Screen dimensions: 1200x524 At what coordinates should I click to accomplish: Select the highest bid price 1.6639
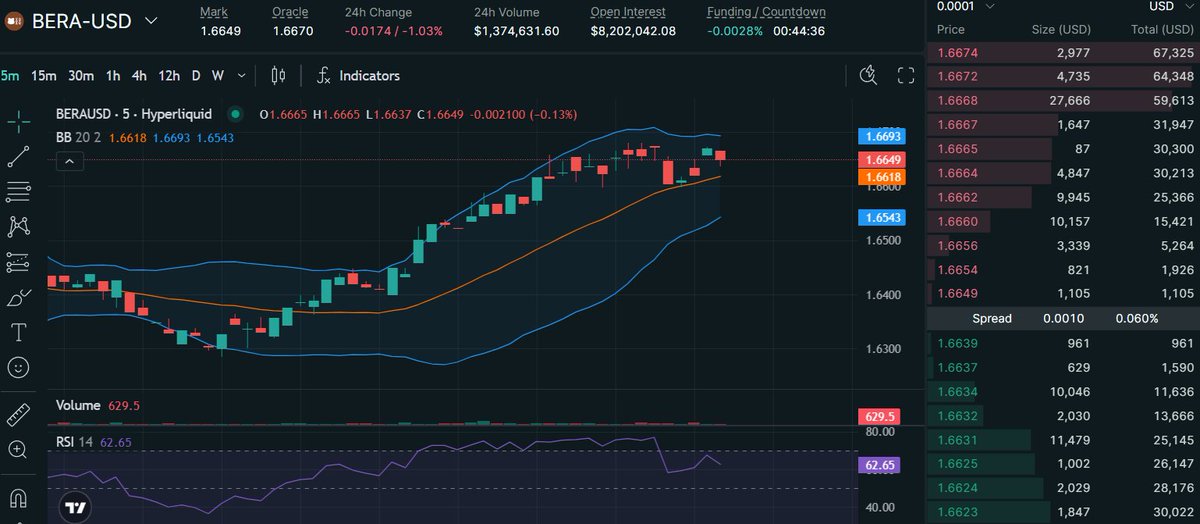click(x=957, y=344)
